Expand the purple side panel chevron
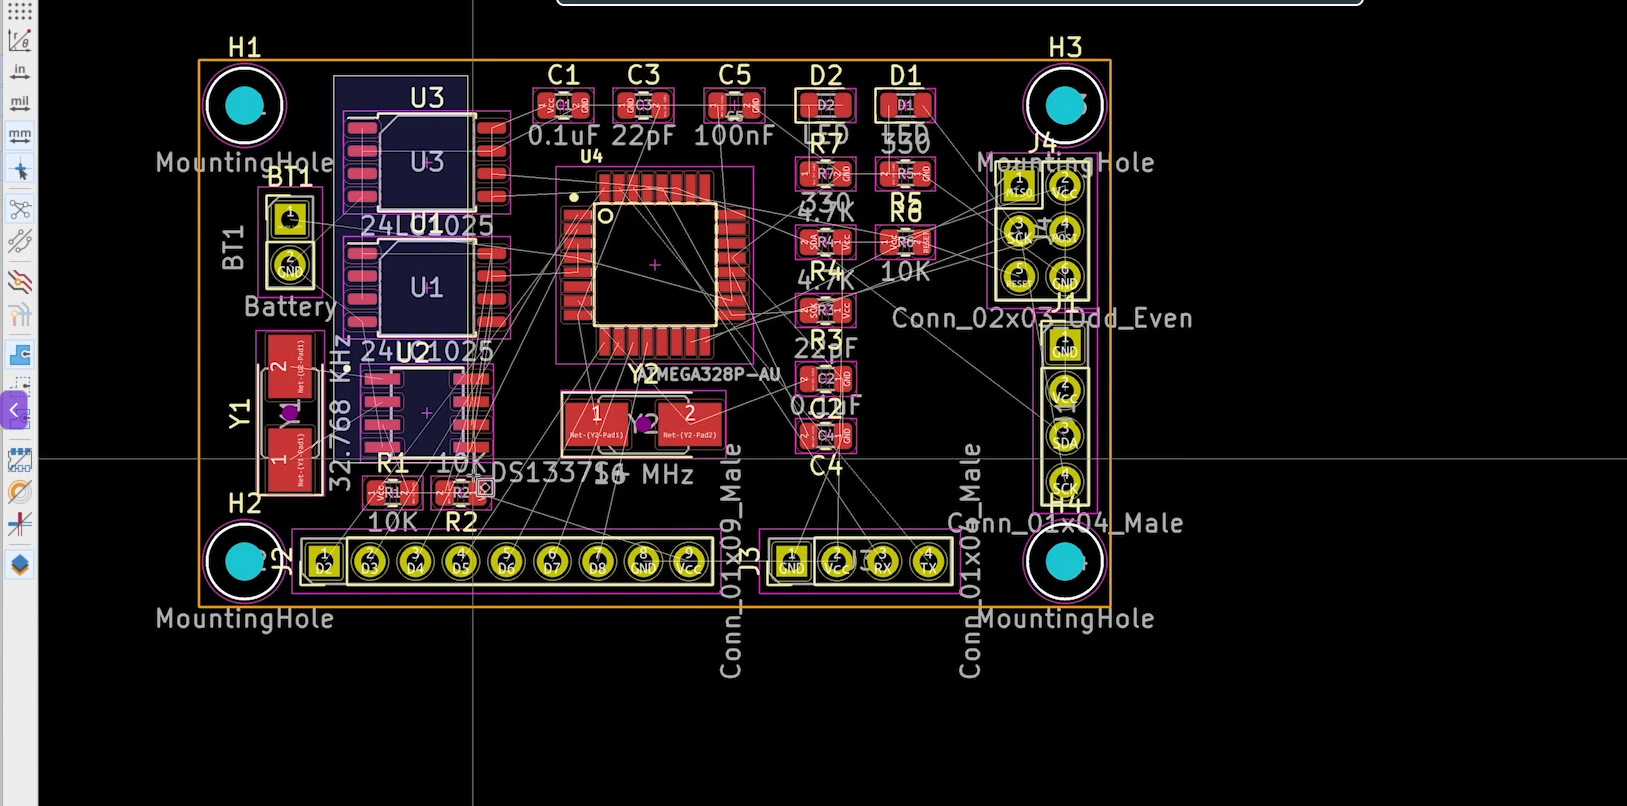The width and height of the screenshot is (1627, 806). click(13, 410)
